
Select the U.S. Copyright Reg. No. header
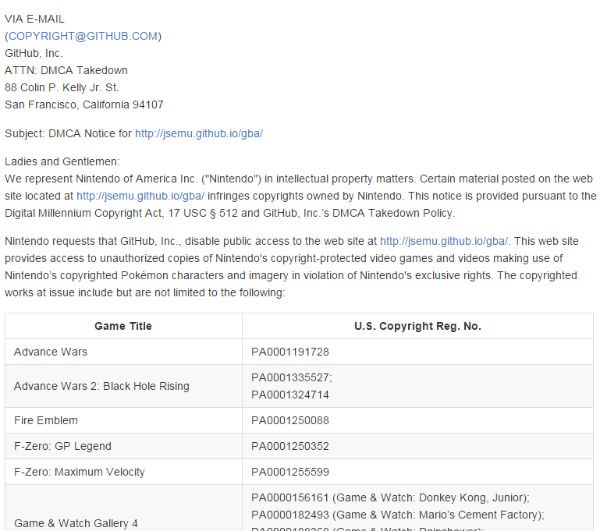coord(417,326)
